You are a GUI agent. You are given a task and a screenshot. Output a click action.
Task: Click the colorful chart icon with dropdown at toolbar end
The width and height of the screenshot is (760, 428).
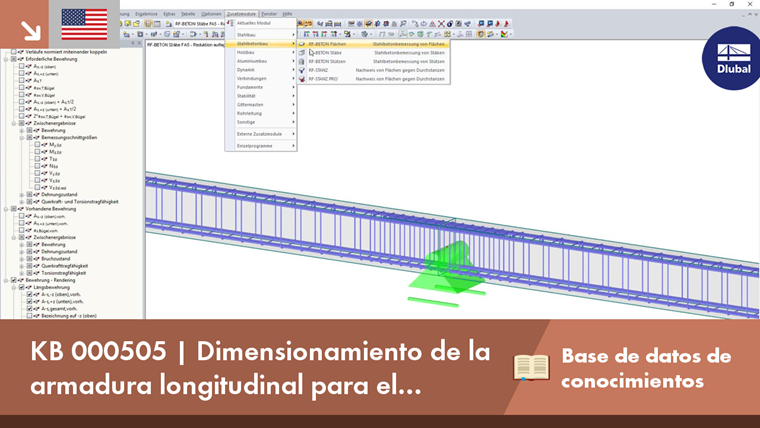point(506,34)
